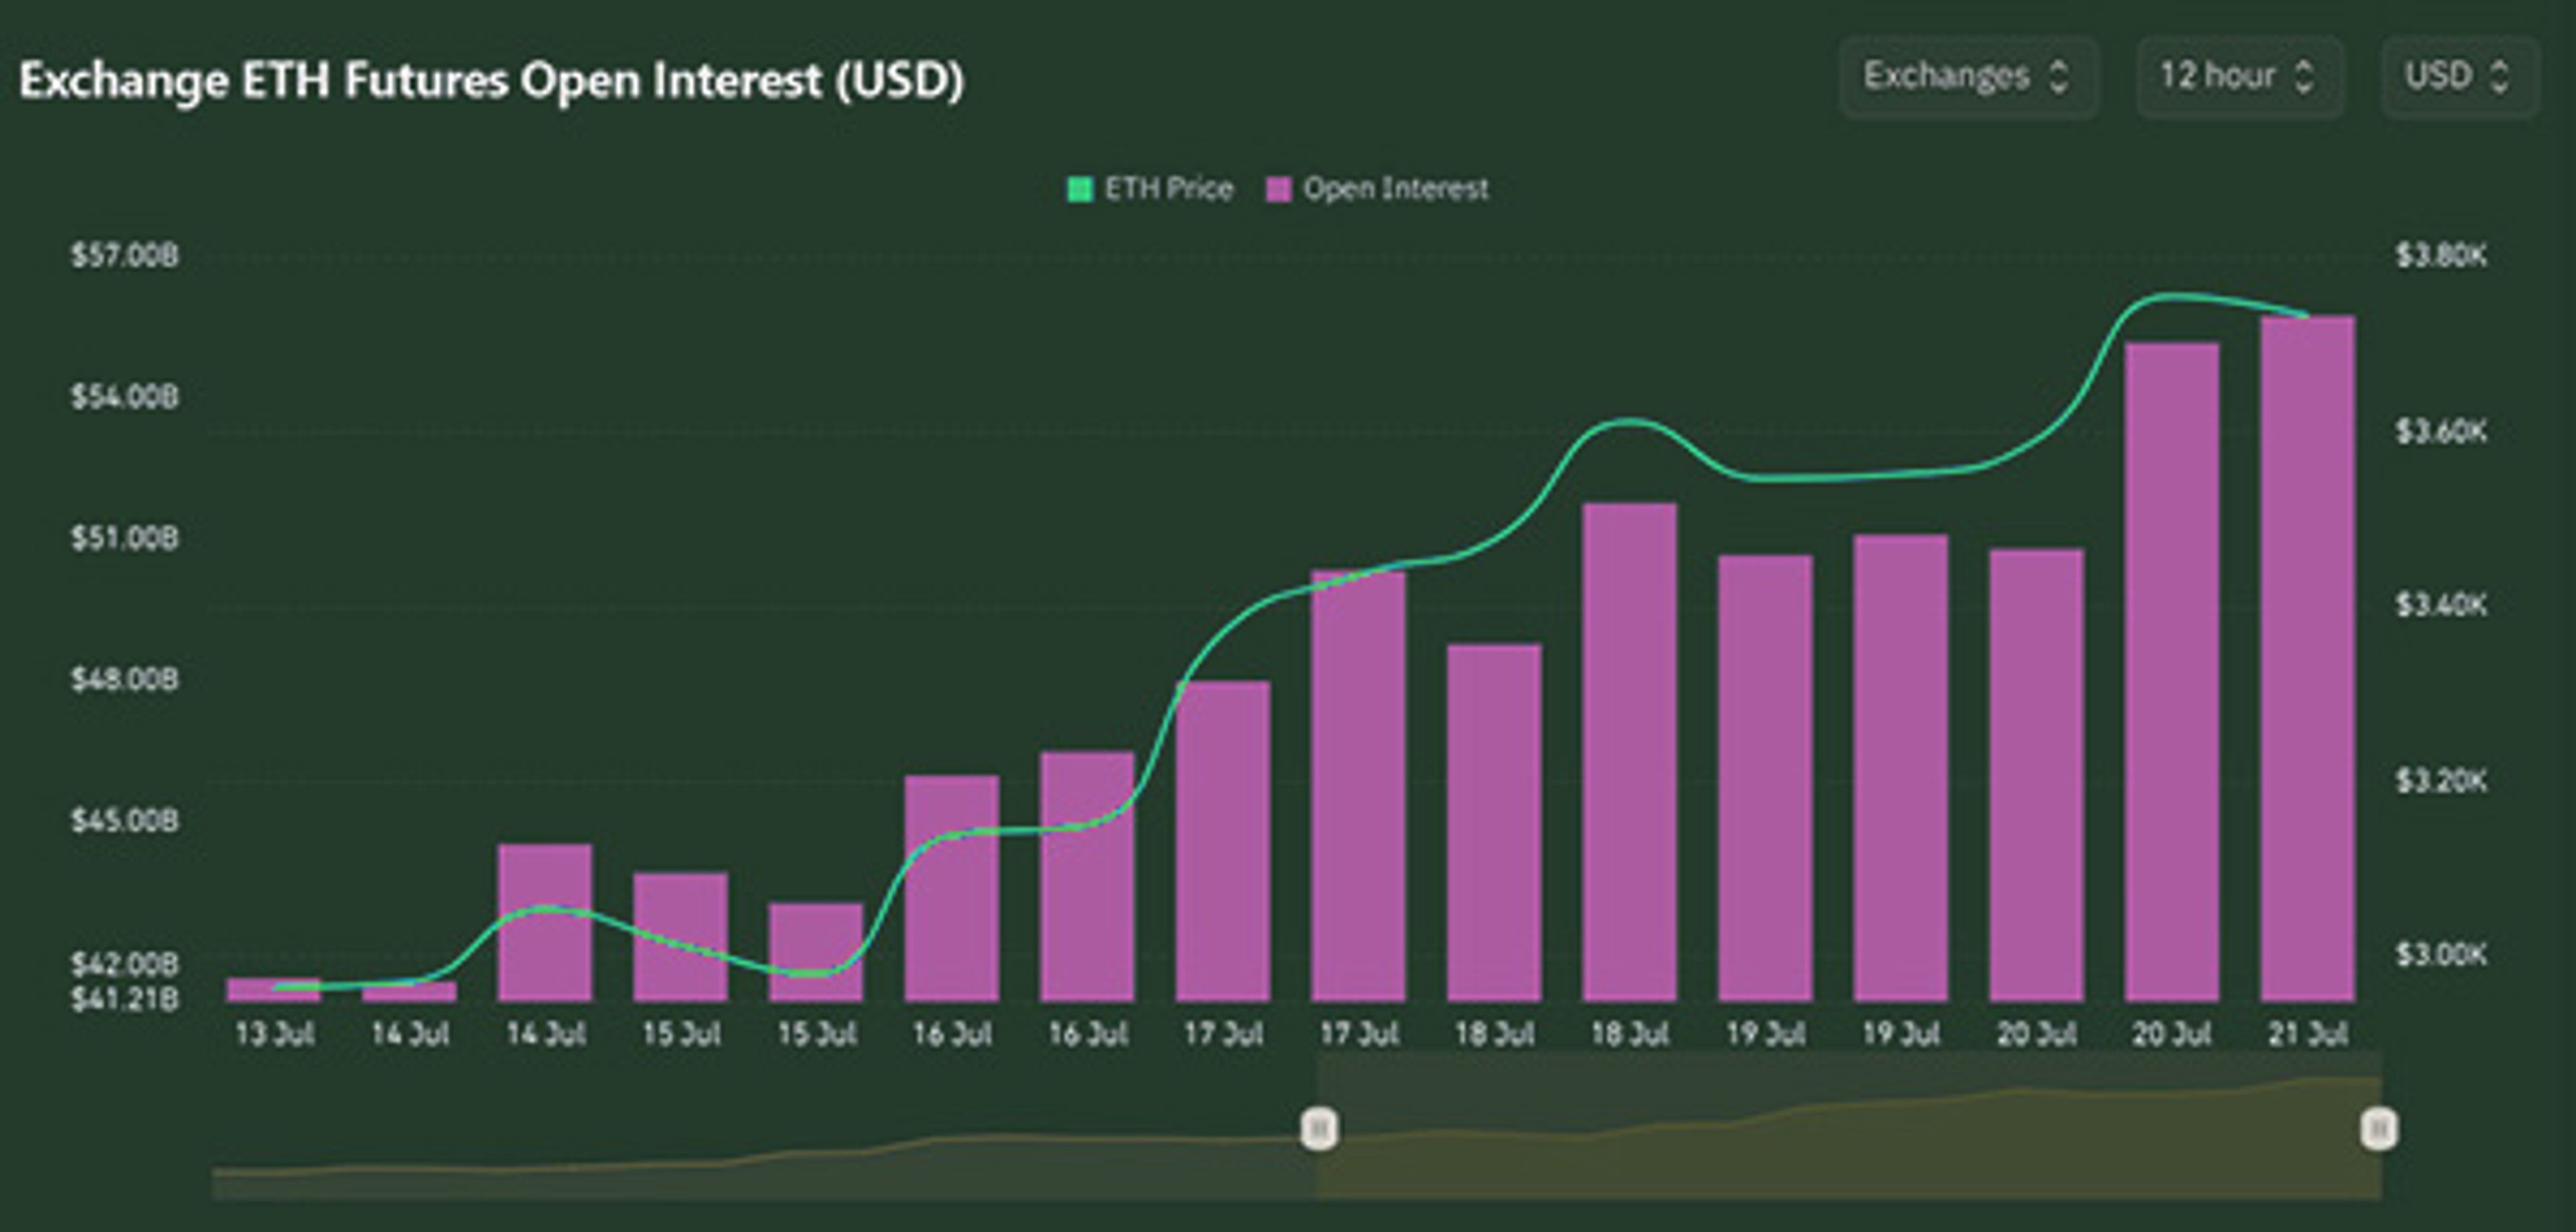Toggle the Open Interest legend entry
This screenshot has width=2576, height=1232.
click(1378, 189)
